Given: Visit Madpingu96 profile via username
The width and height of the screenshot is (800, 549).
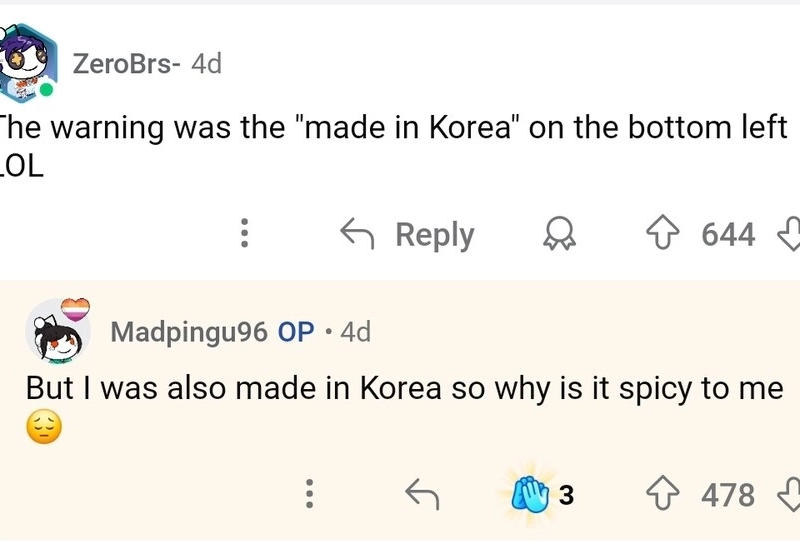Looking at the screenshot, I should (x=188, y=332).
